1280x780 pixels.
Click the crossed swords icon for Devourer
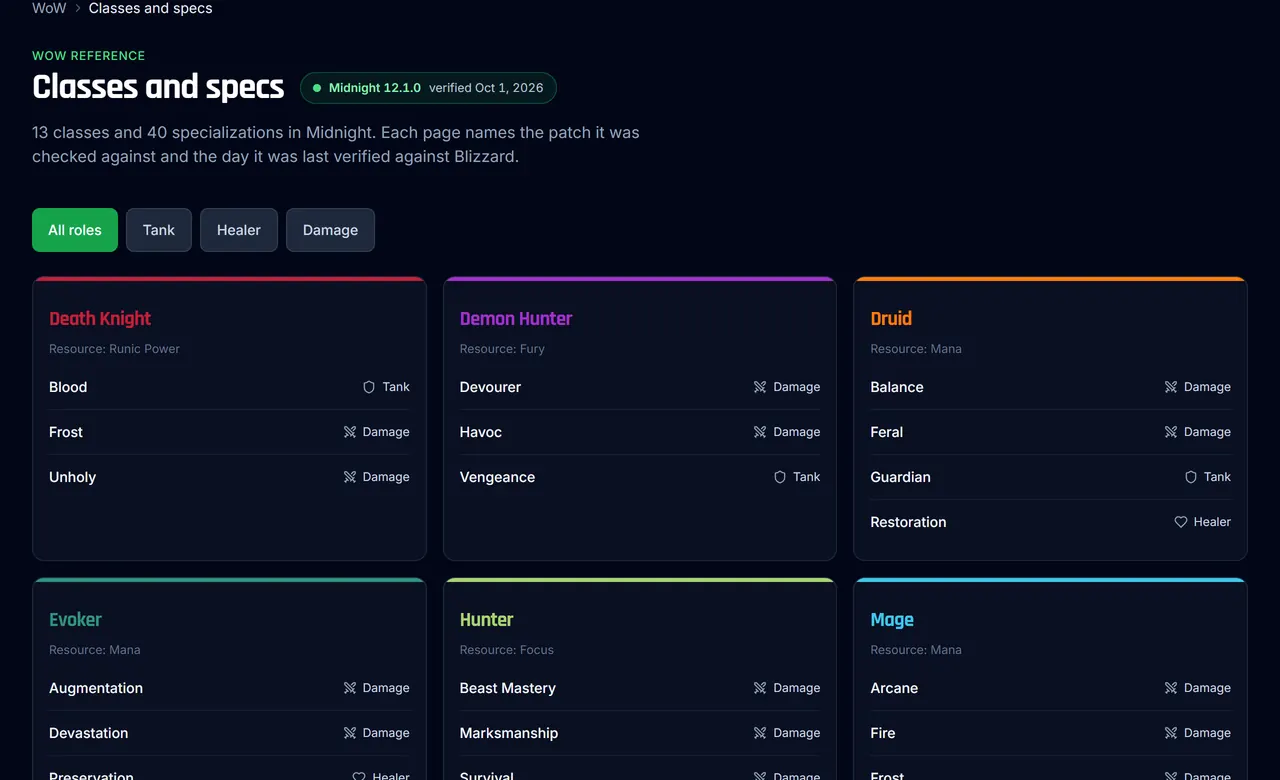point(760,387)
